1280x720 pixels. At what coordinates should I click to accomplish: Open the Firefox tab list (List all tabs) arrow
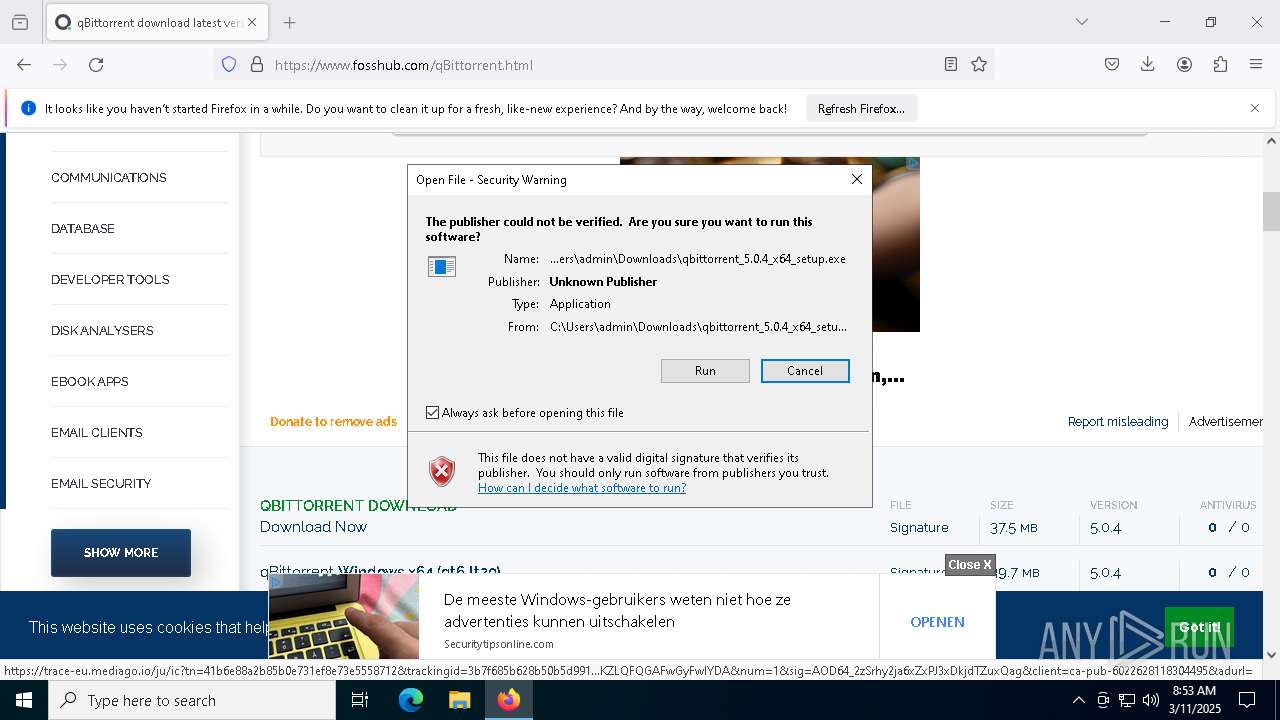point(1081,22)
